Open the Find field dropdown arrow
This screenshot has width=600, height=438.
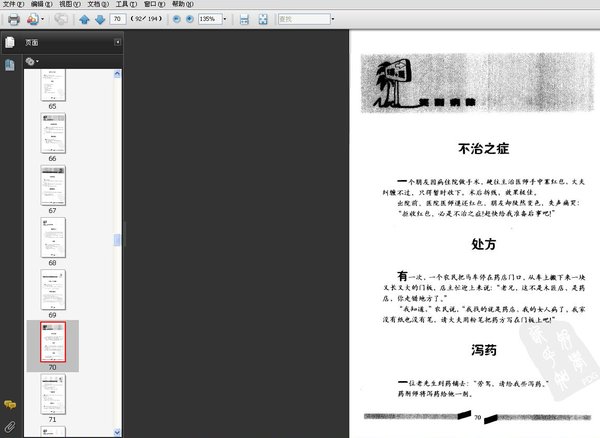[333, 19]
